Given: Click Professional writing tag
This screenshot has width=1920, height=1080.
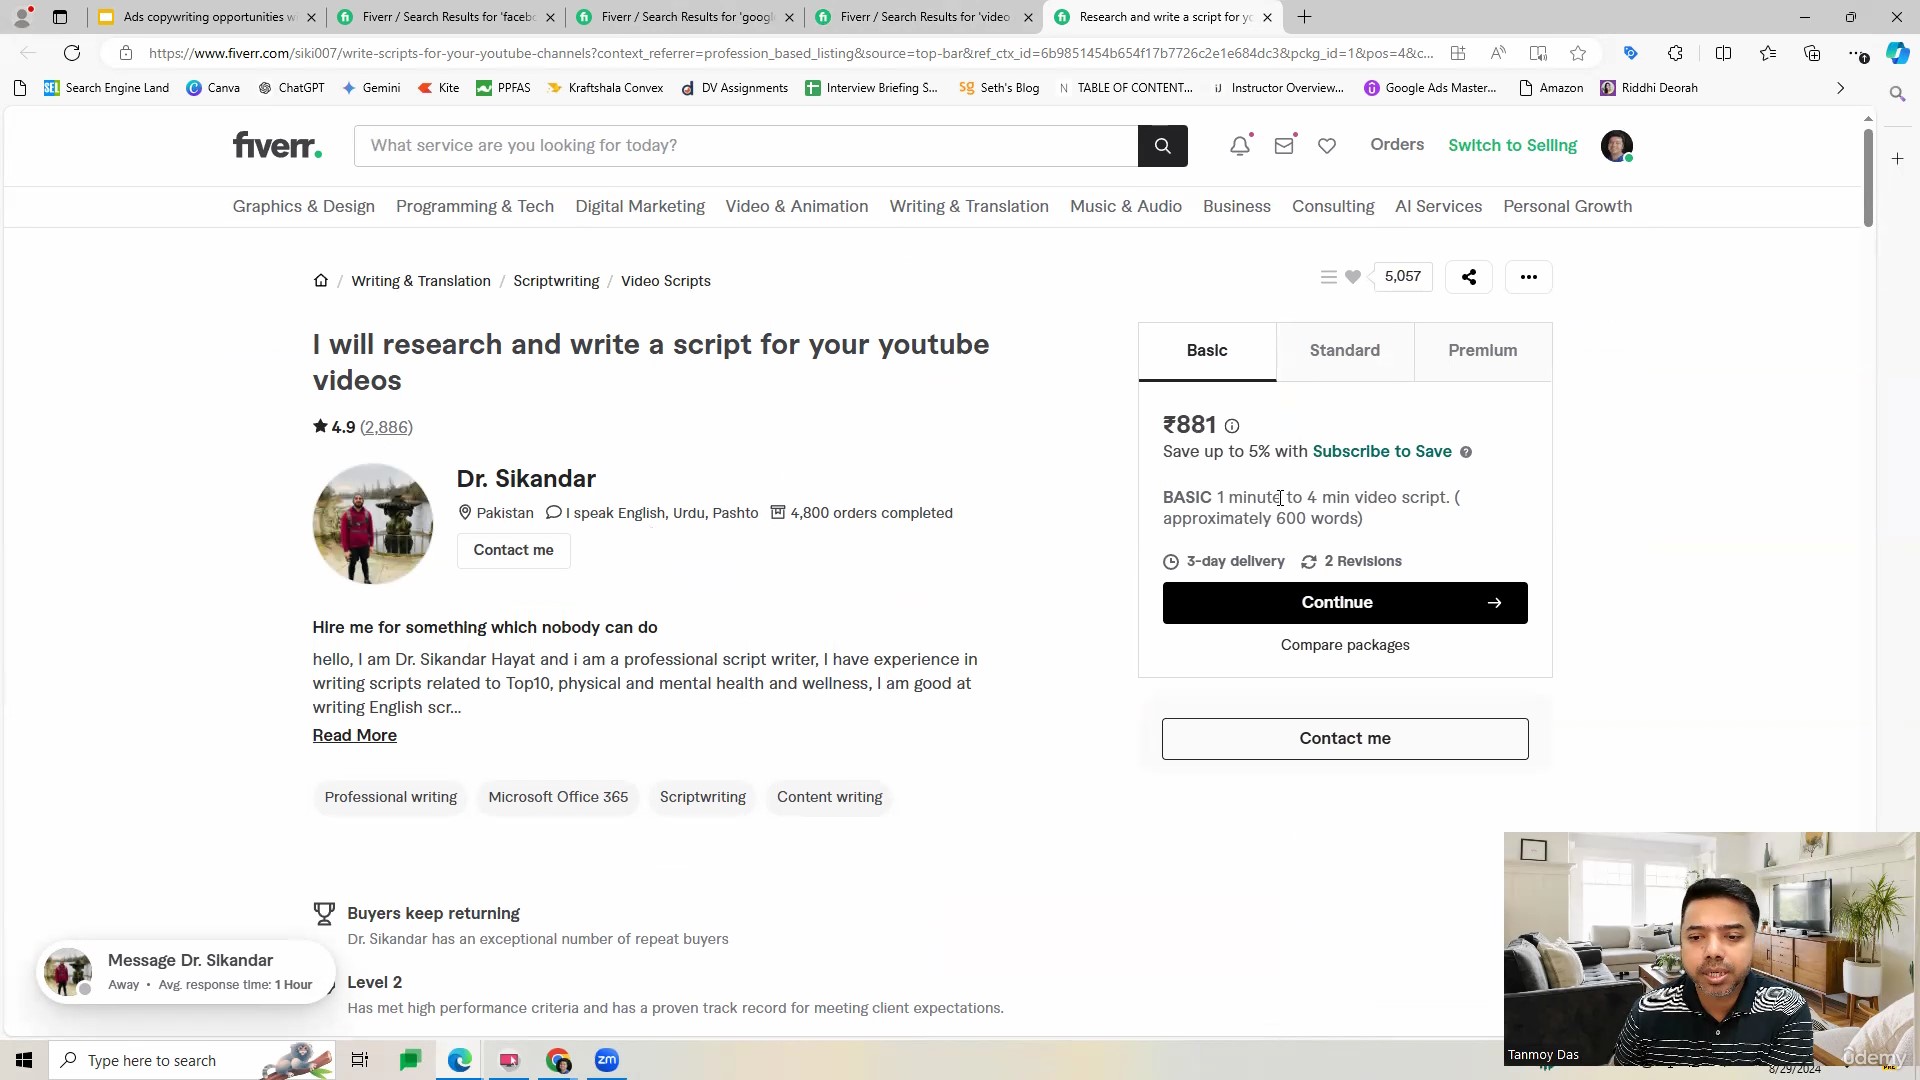Looking at the screenshot, I should [391, 798].
